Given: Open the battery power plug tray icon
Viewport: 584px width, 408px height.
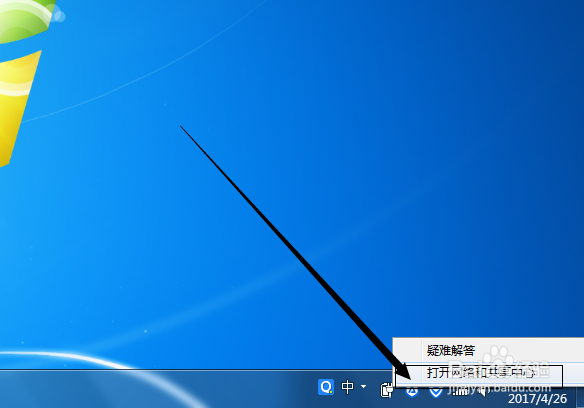Looking at the screenshot, I should click(x=387, y=390).
